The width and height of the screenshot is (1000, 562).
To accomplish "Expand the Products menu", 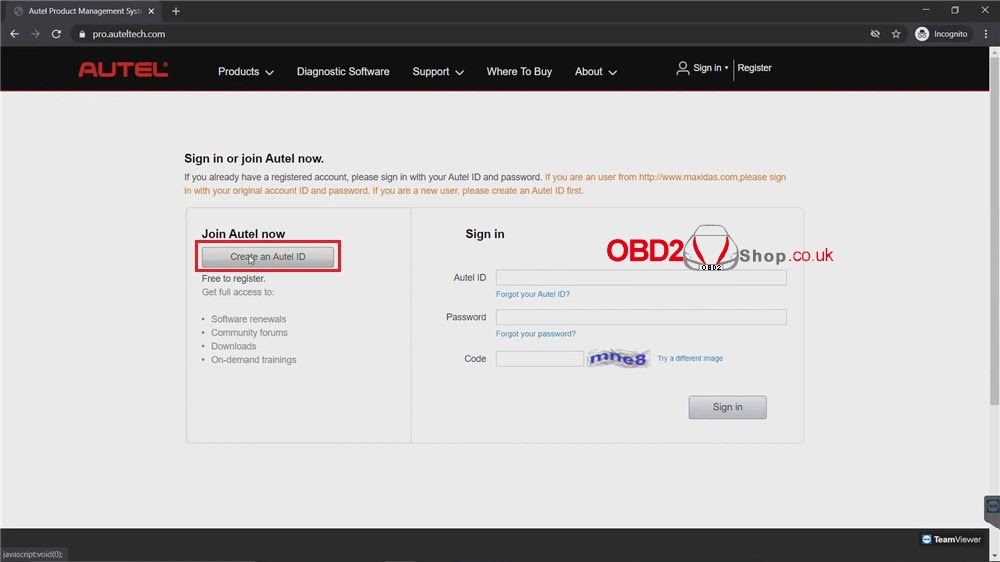I will point(246,71).
